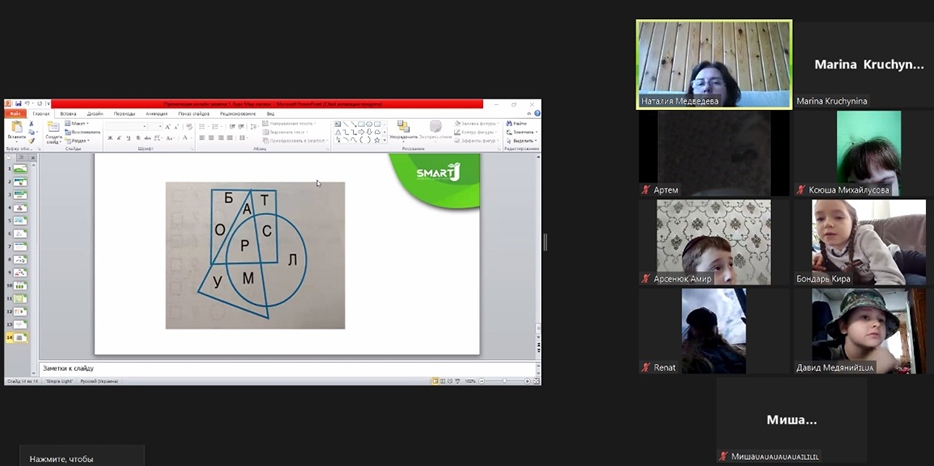This screenshot has height=466, width=934.
Task: Click the File (Файл) button
Action: (x=15, y=114)
